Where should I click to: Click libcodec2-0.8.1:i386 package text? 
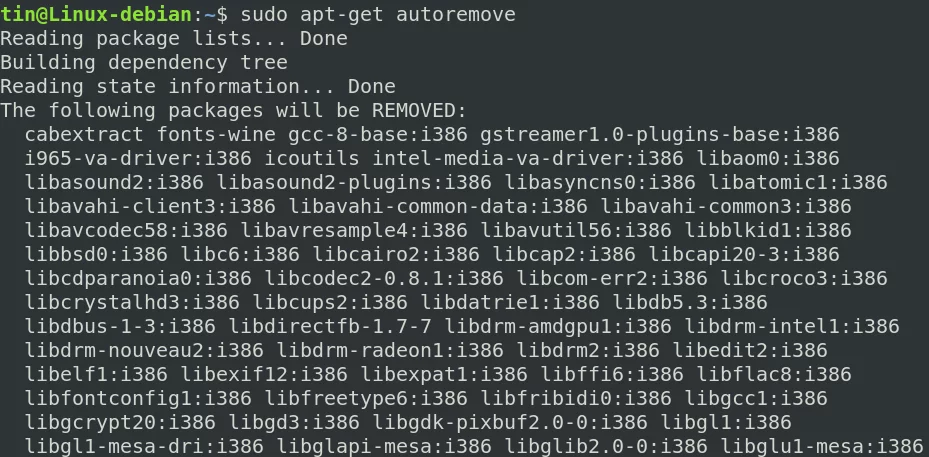point(383,278)
